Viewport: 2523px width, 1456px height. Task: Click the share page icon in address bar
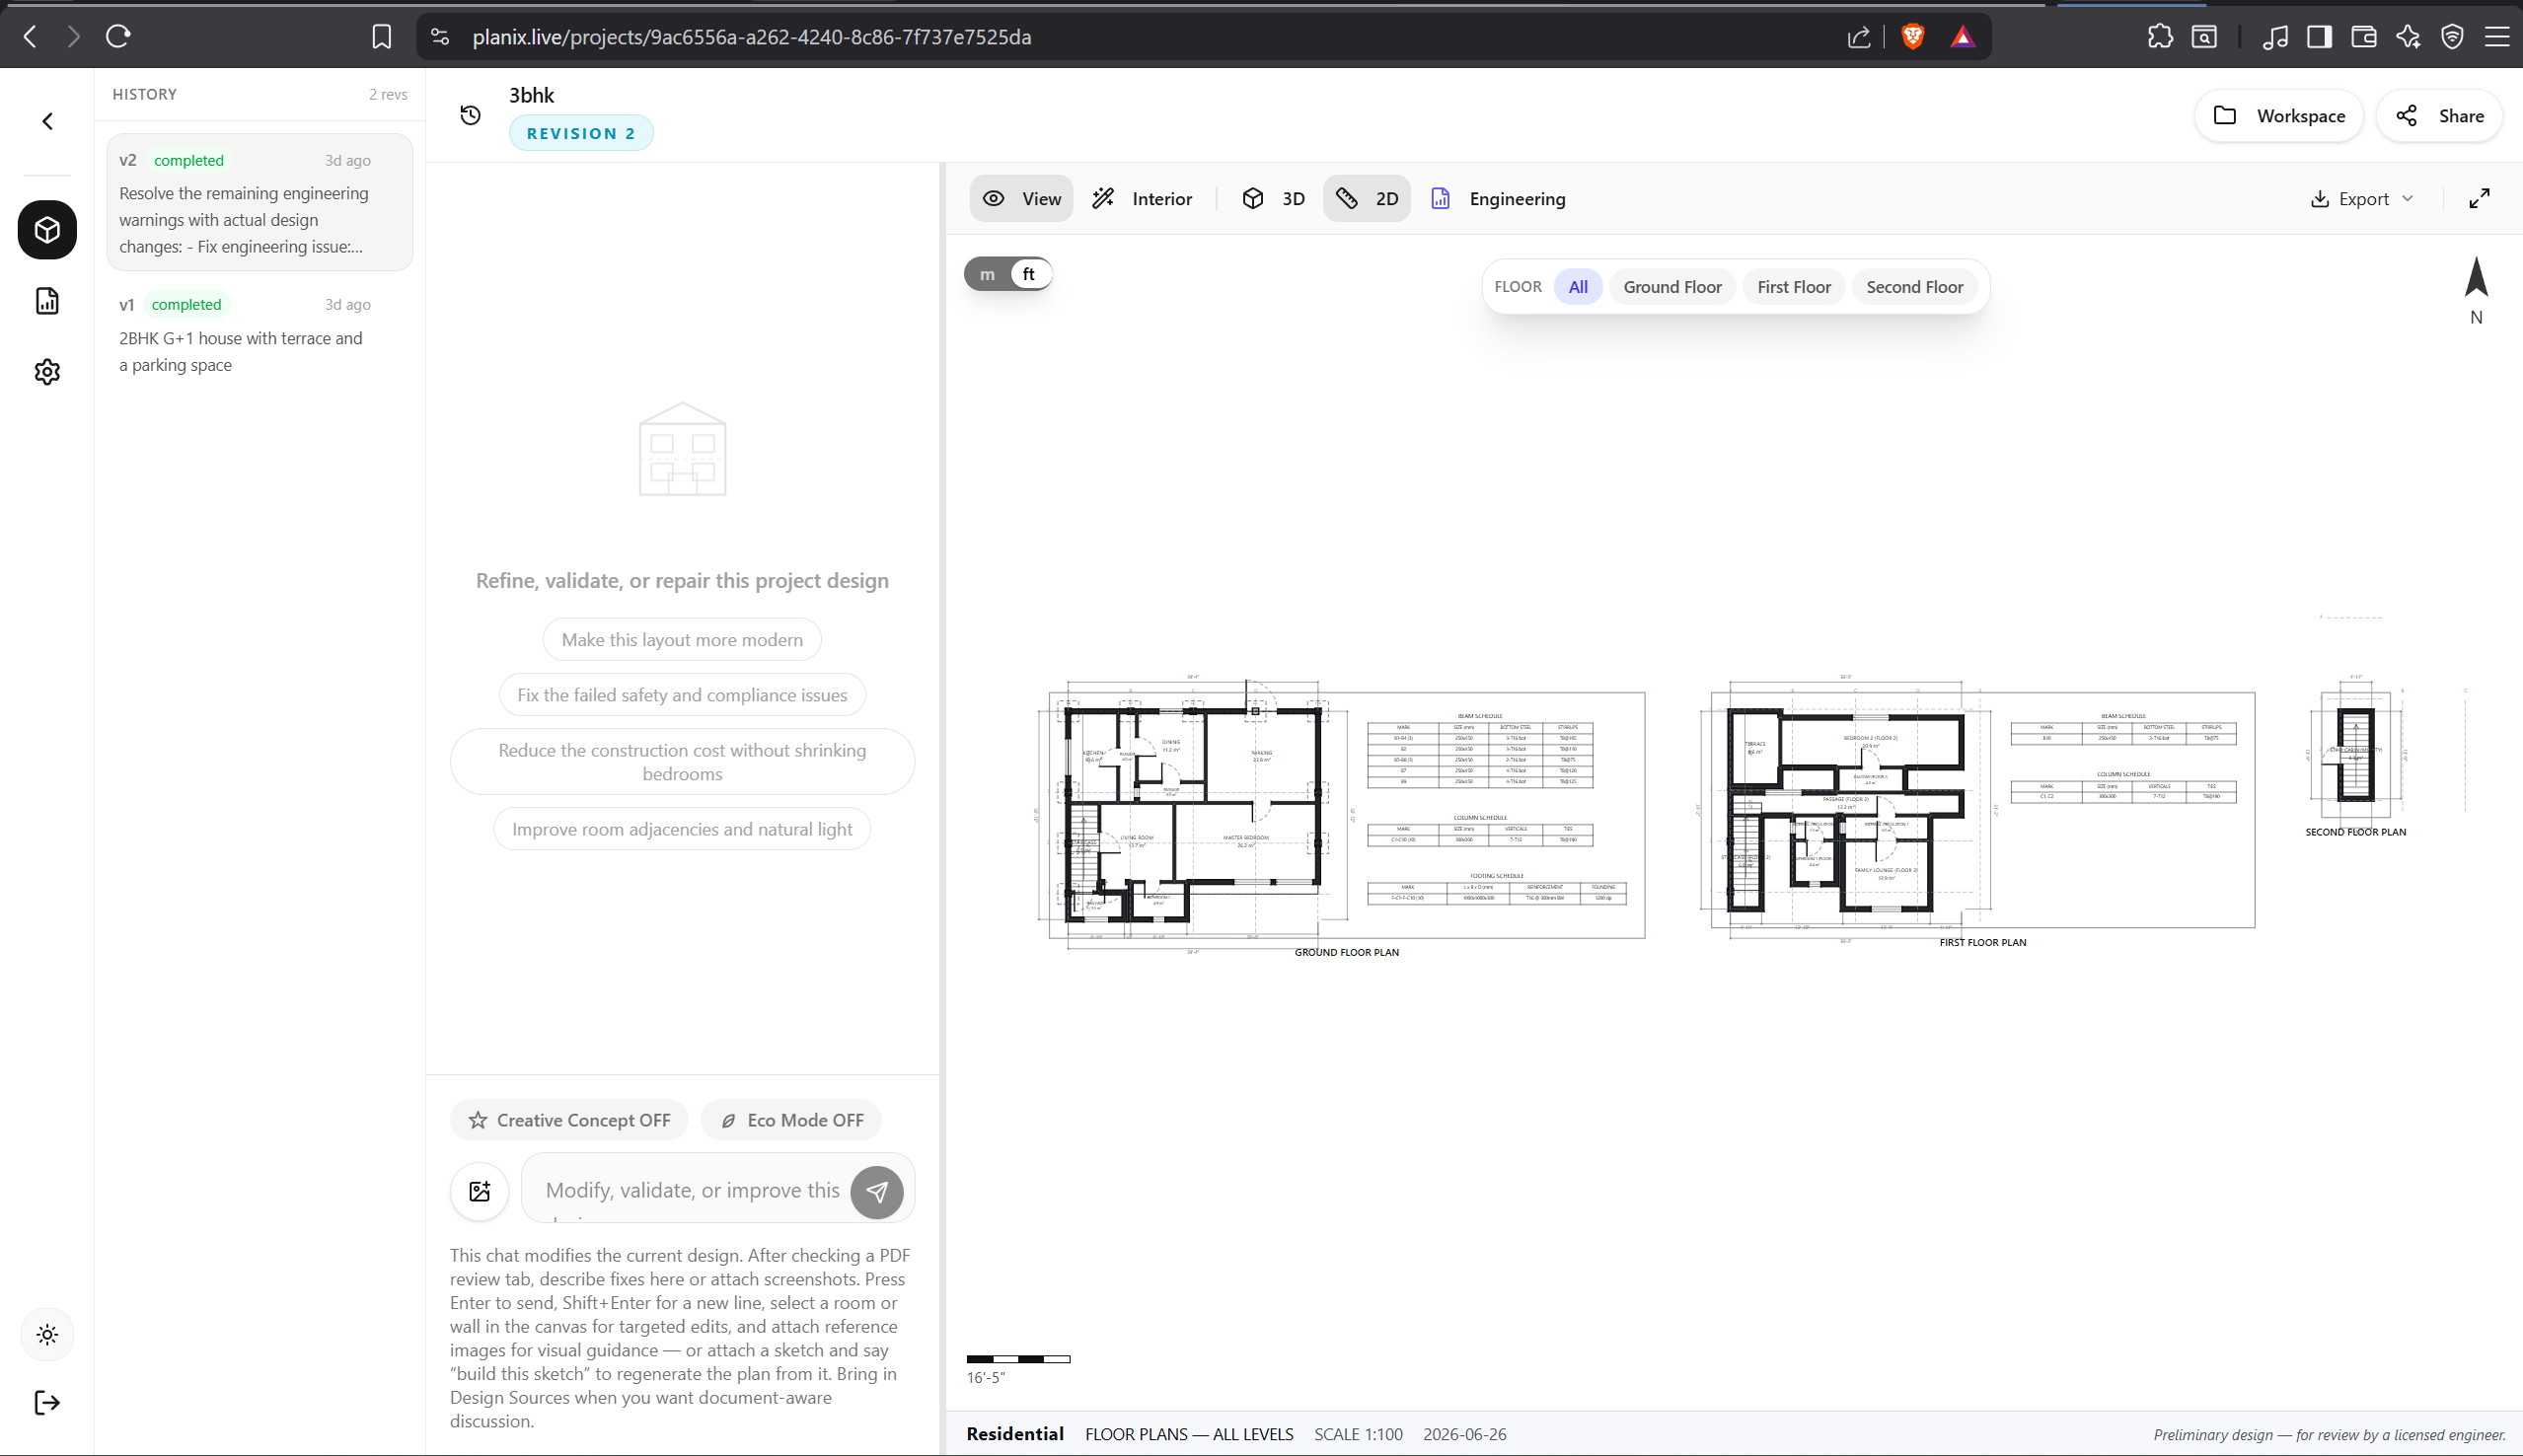click(1858, 37)
